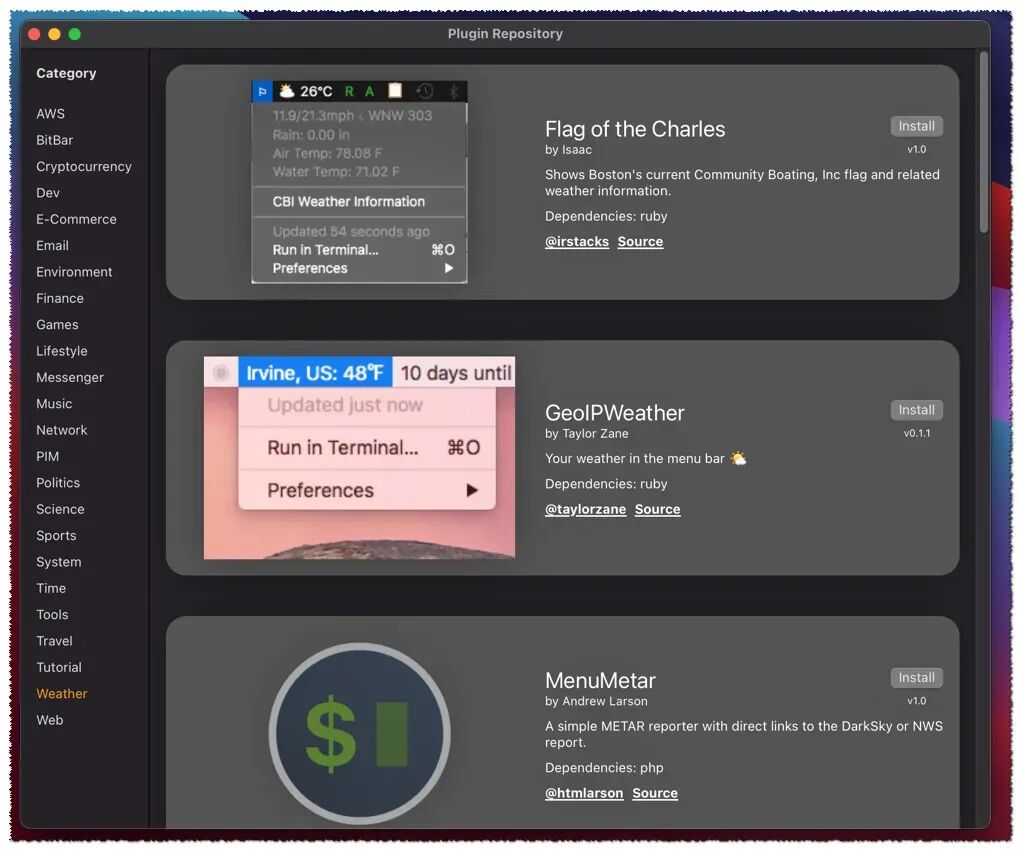Select the highlighted Weather category

(x=61, y=693)
